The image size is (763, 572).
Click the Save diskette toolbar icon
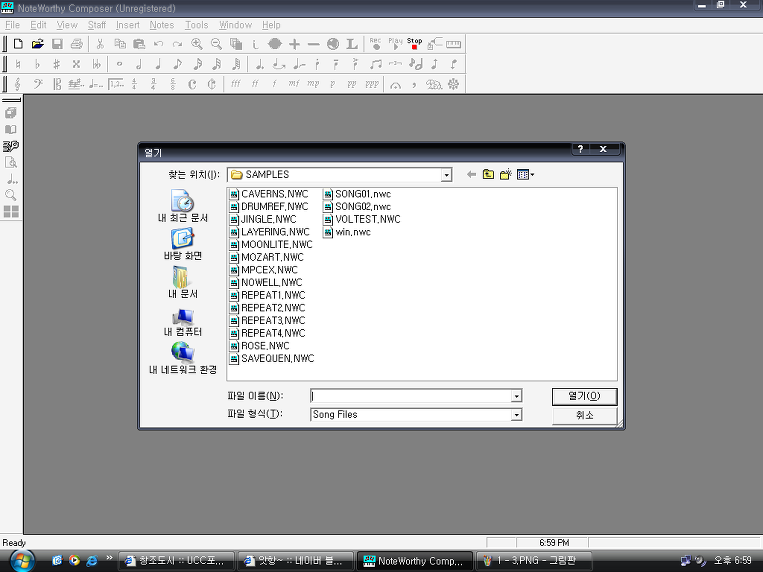(x=57, y=44)
